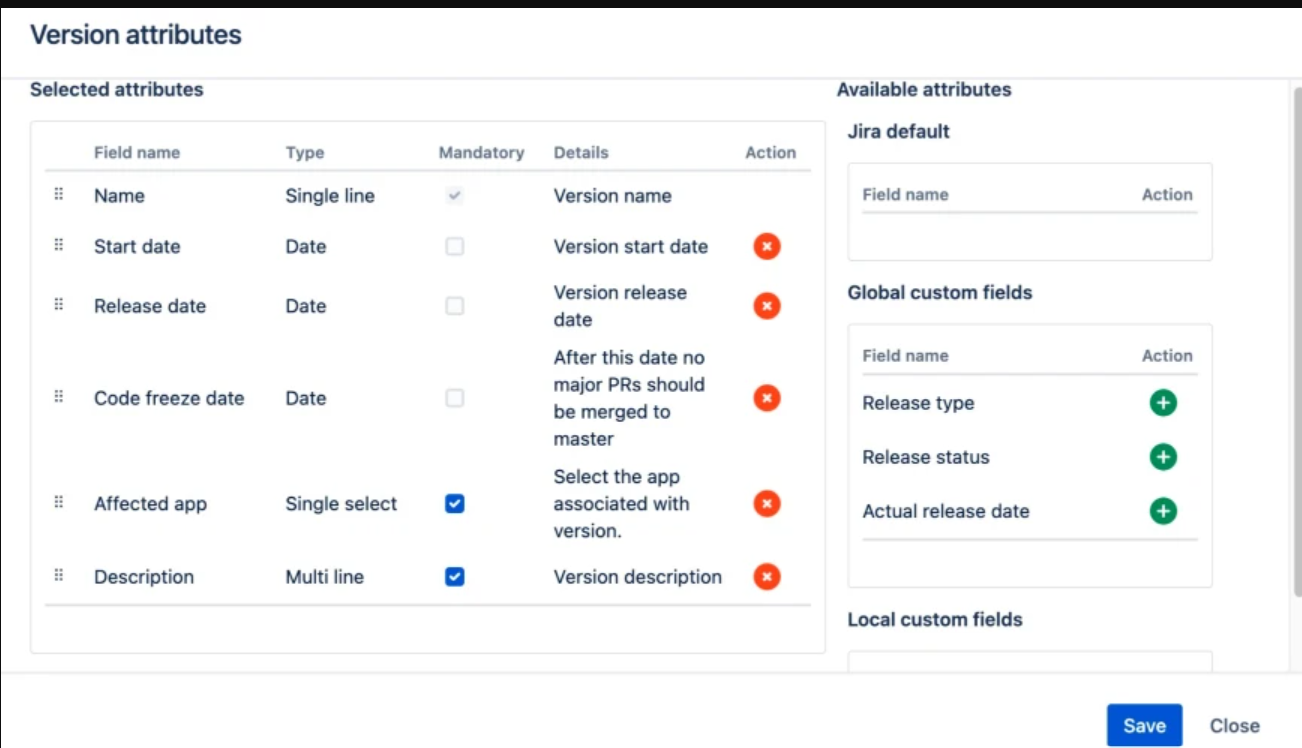Click the drag handle beside Code freeze date
Viewport: 1302px width, 748px height.
pos(59,397)
